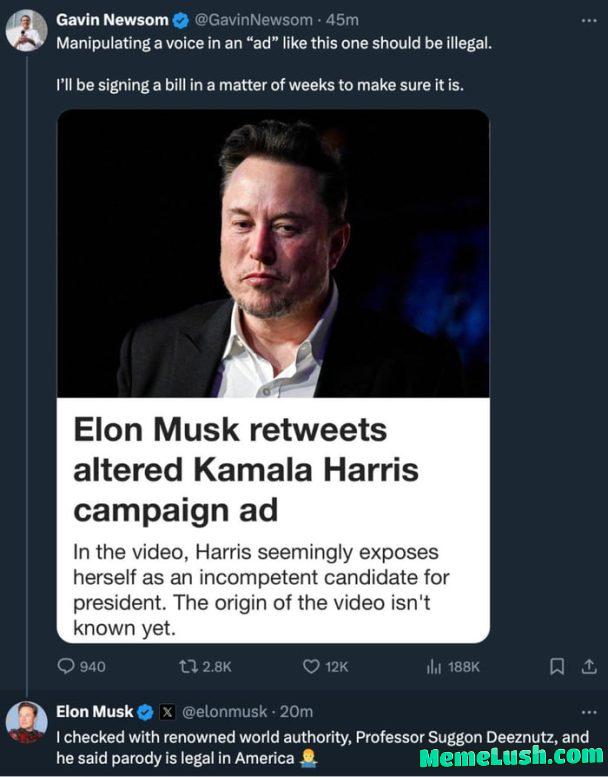608x777 pixels.
Task: Open view analytics icon showing 188K
Action: 435,666
